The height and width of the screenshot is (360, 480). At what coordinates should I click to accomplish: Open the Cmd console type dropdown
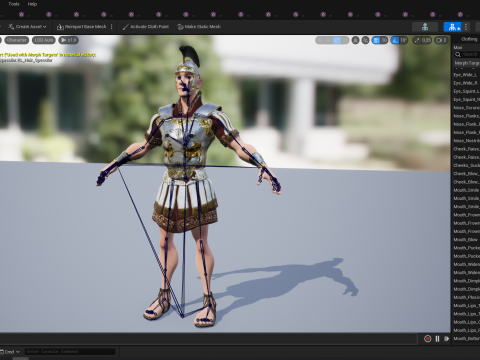(10, 352)
